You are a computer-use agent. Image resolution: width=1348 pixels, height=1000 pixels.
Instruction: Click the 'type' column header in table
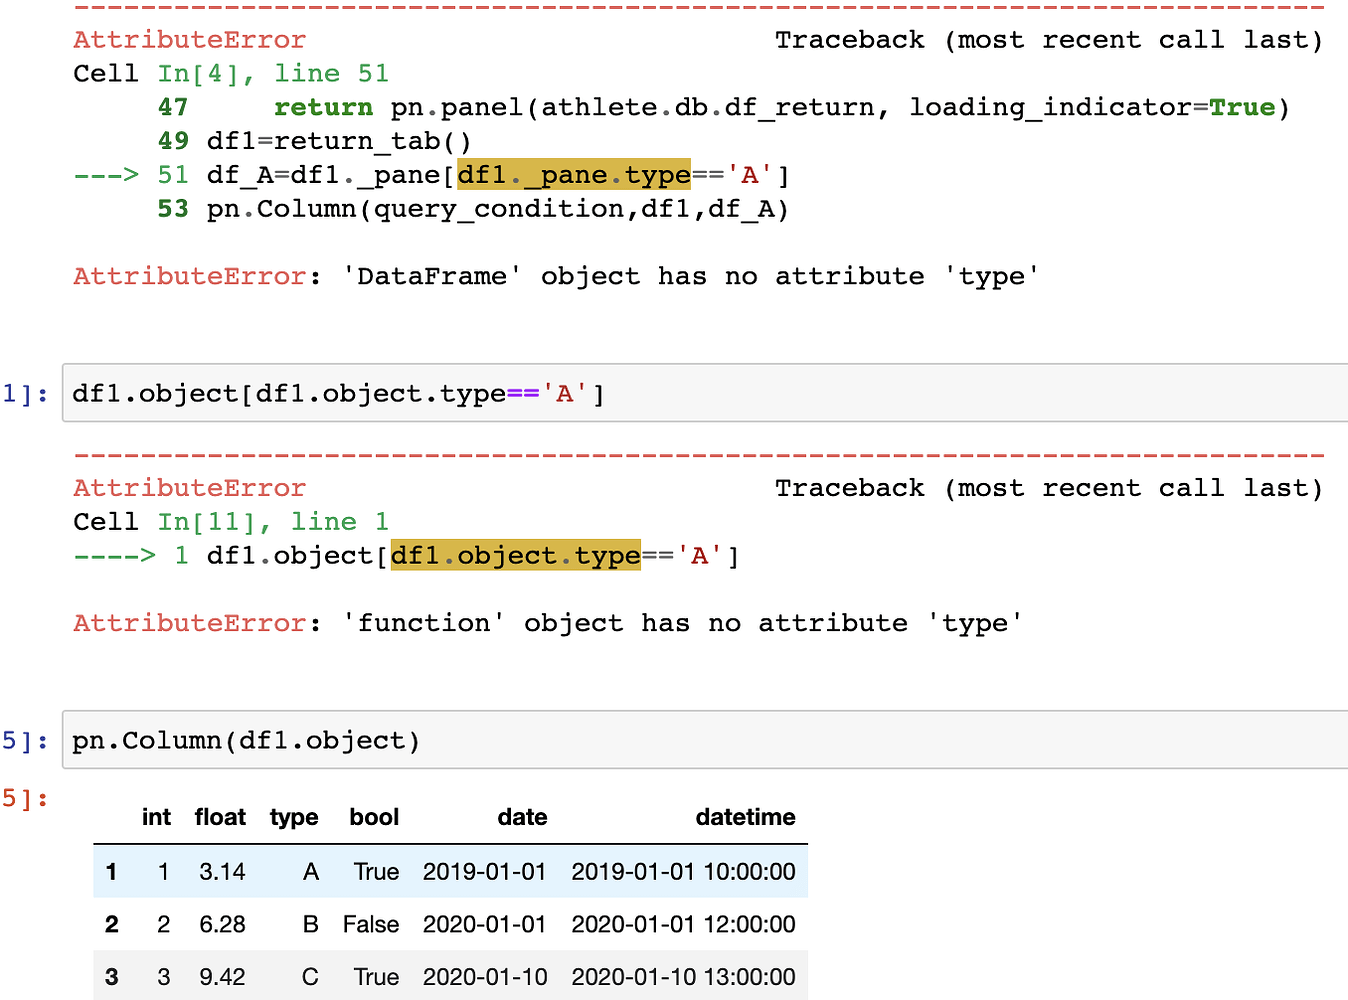click(x=293, y=817)
